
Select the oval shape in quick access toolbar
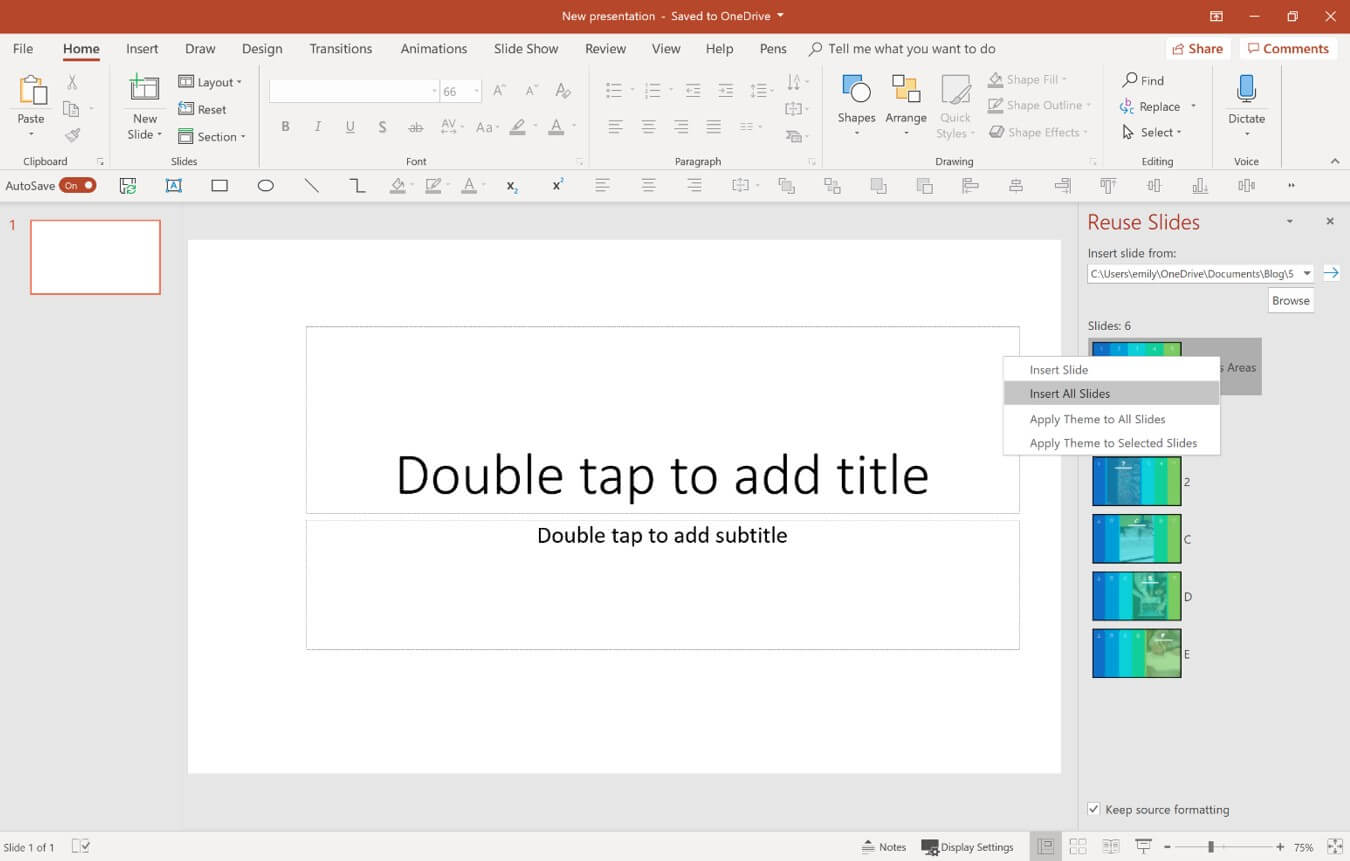265,186
